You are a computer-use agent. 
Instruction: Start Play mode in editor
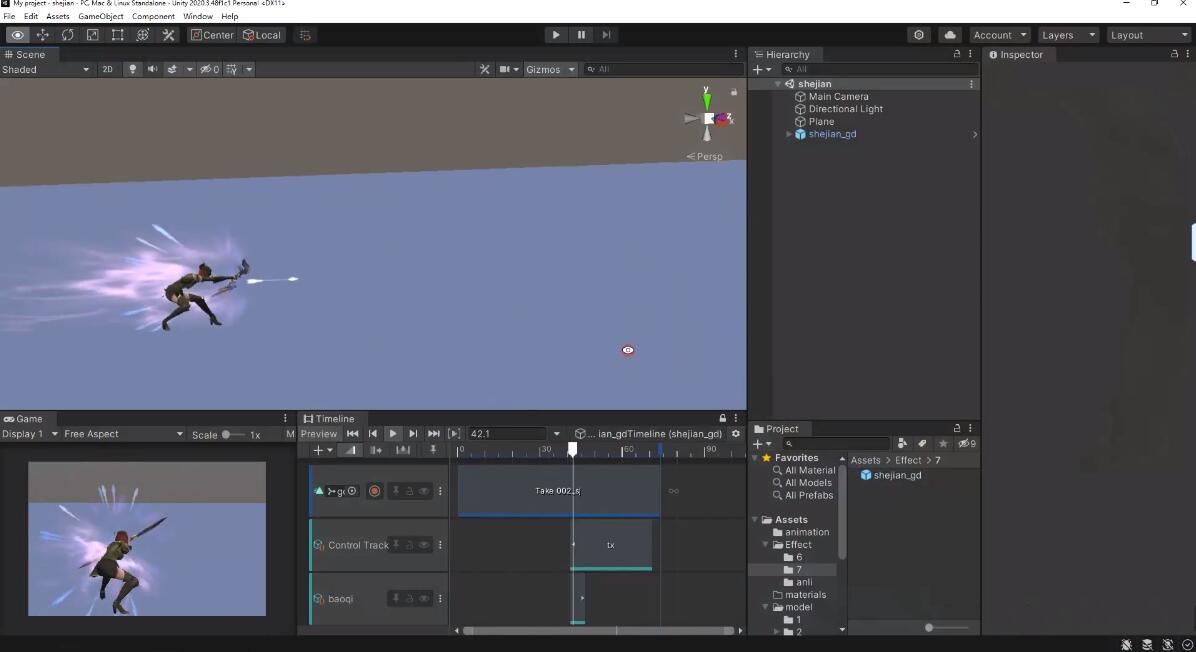tap(555, 35)
